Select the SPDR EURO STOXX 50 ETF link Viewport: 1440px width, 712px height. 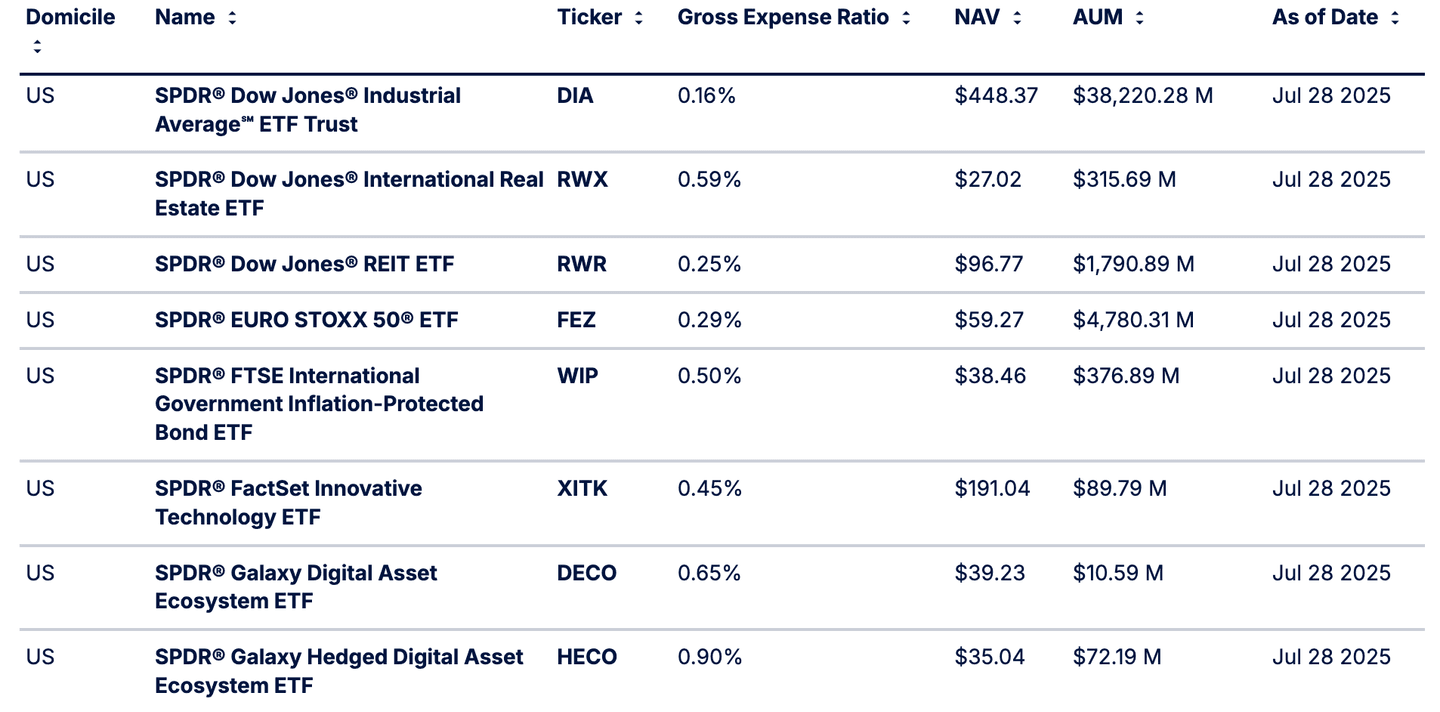pos(306,320)
